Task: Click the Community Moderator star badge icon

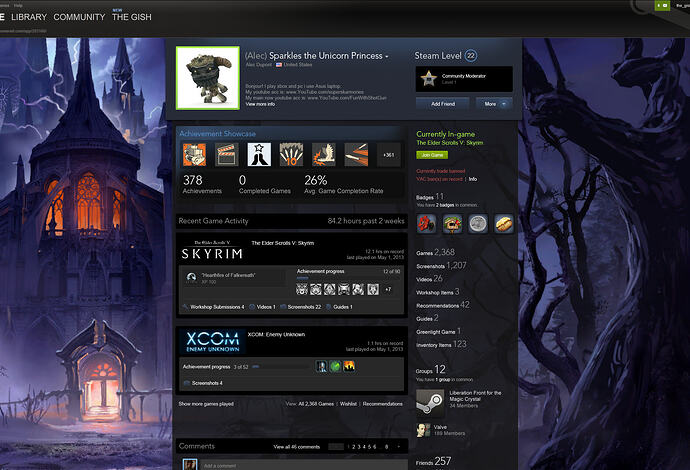Action: [428, 79]
